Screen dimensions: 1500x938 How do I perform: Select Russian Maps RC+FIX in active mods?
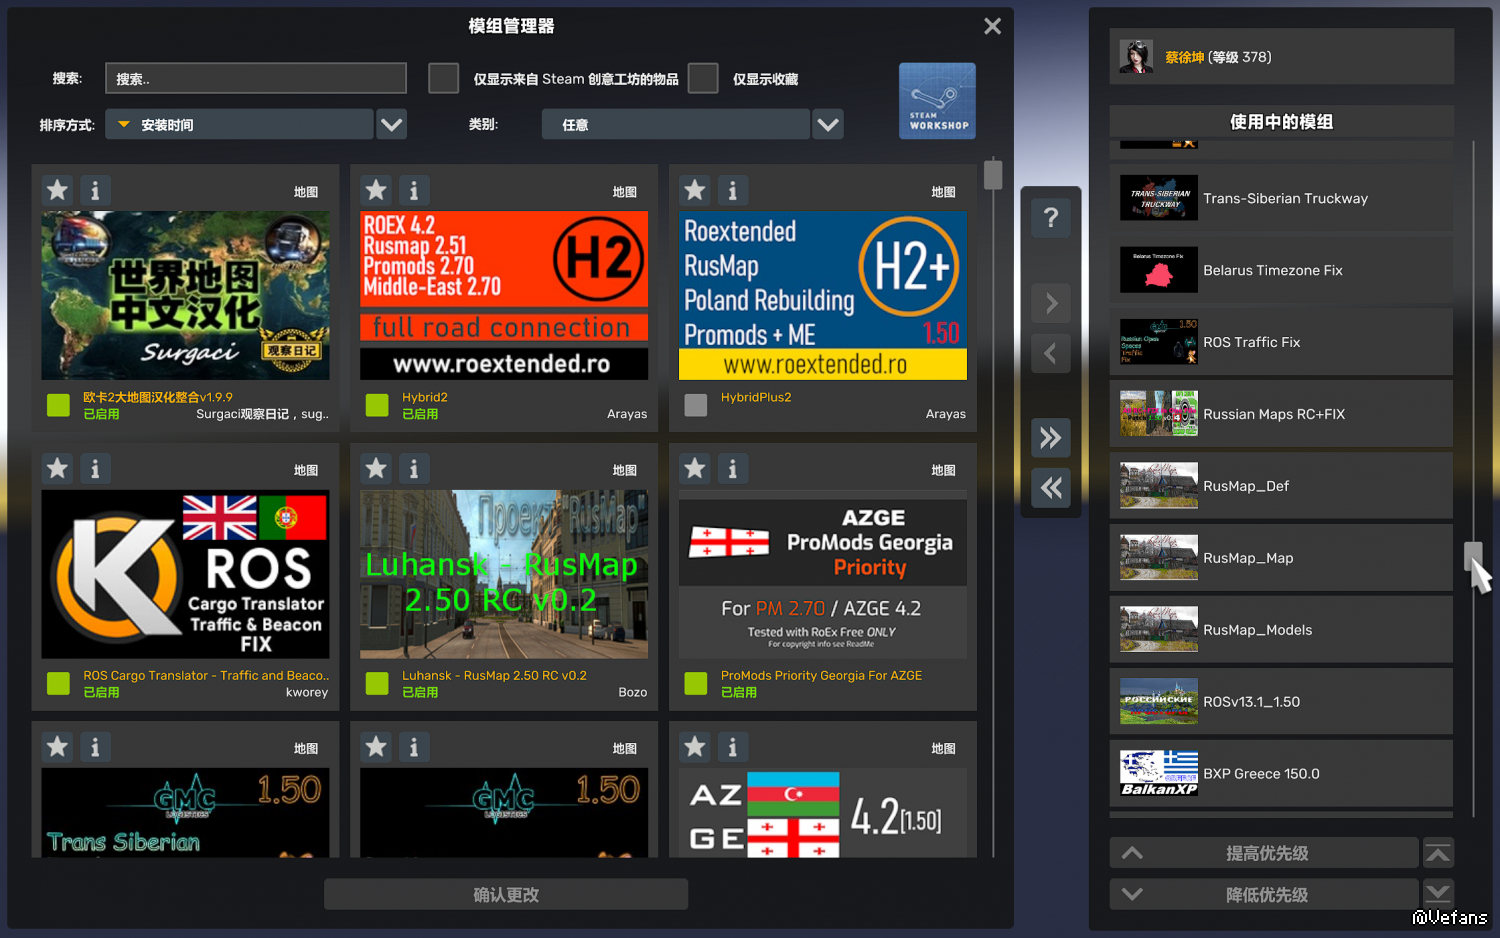1281,414
